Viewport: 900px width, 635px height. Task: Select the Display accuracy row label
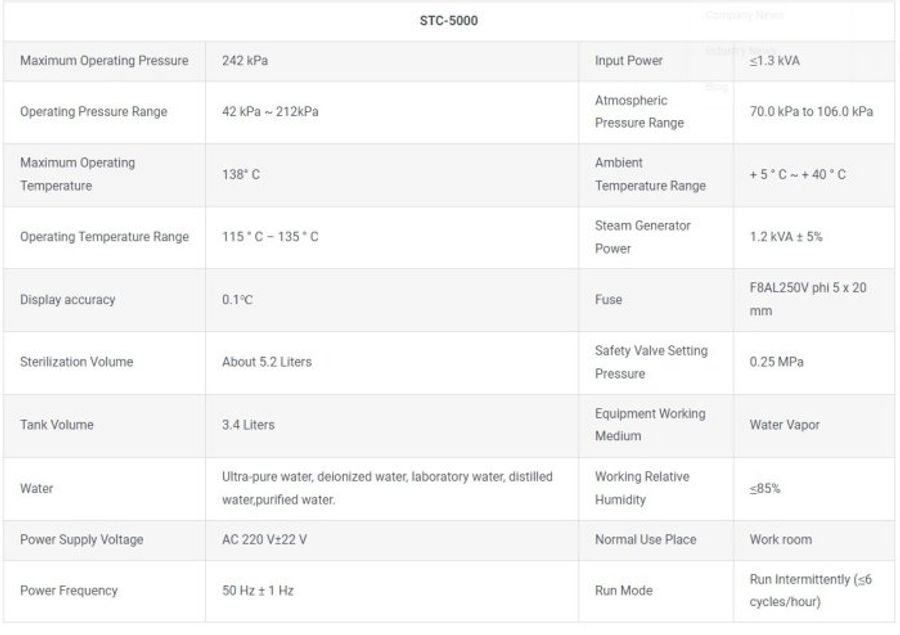68,300
